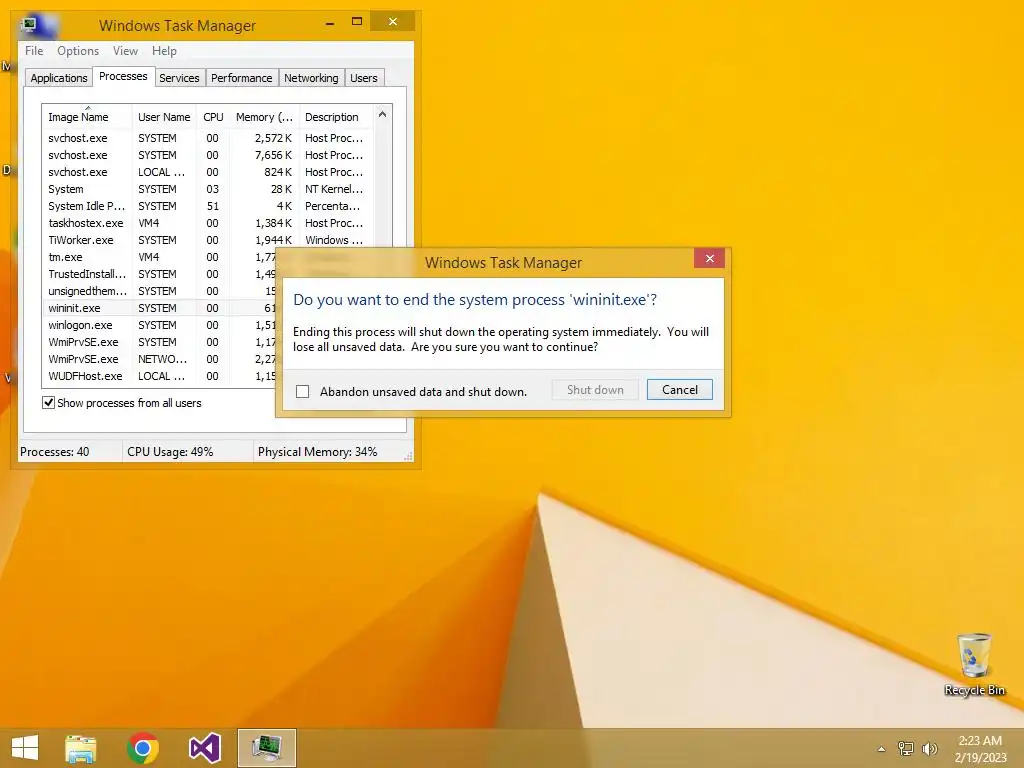Click the taskbar clock showing 2:23 AM

click(x=980, y=748)
